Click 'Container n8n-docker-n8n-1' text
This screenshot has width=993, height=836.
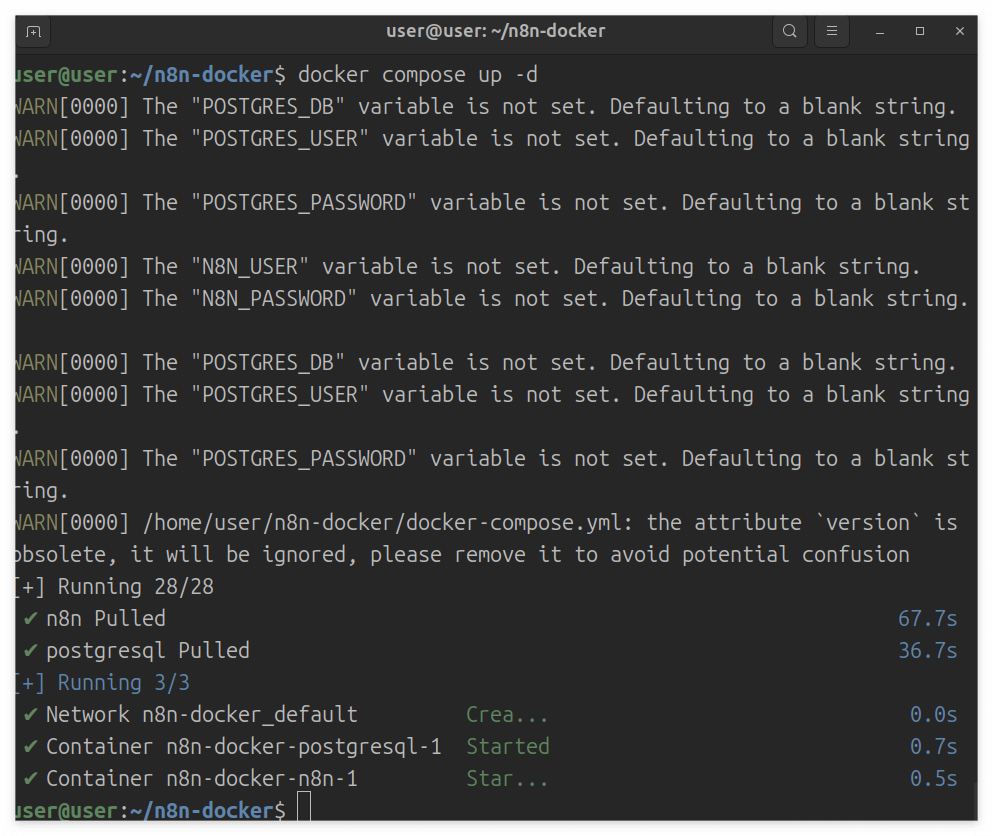[201, 779]
